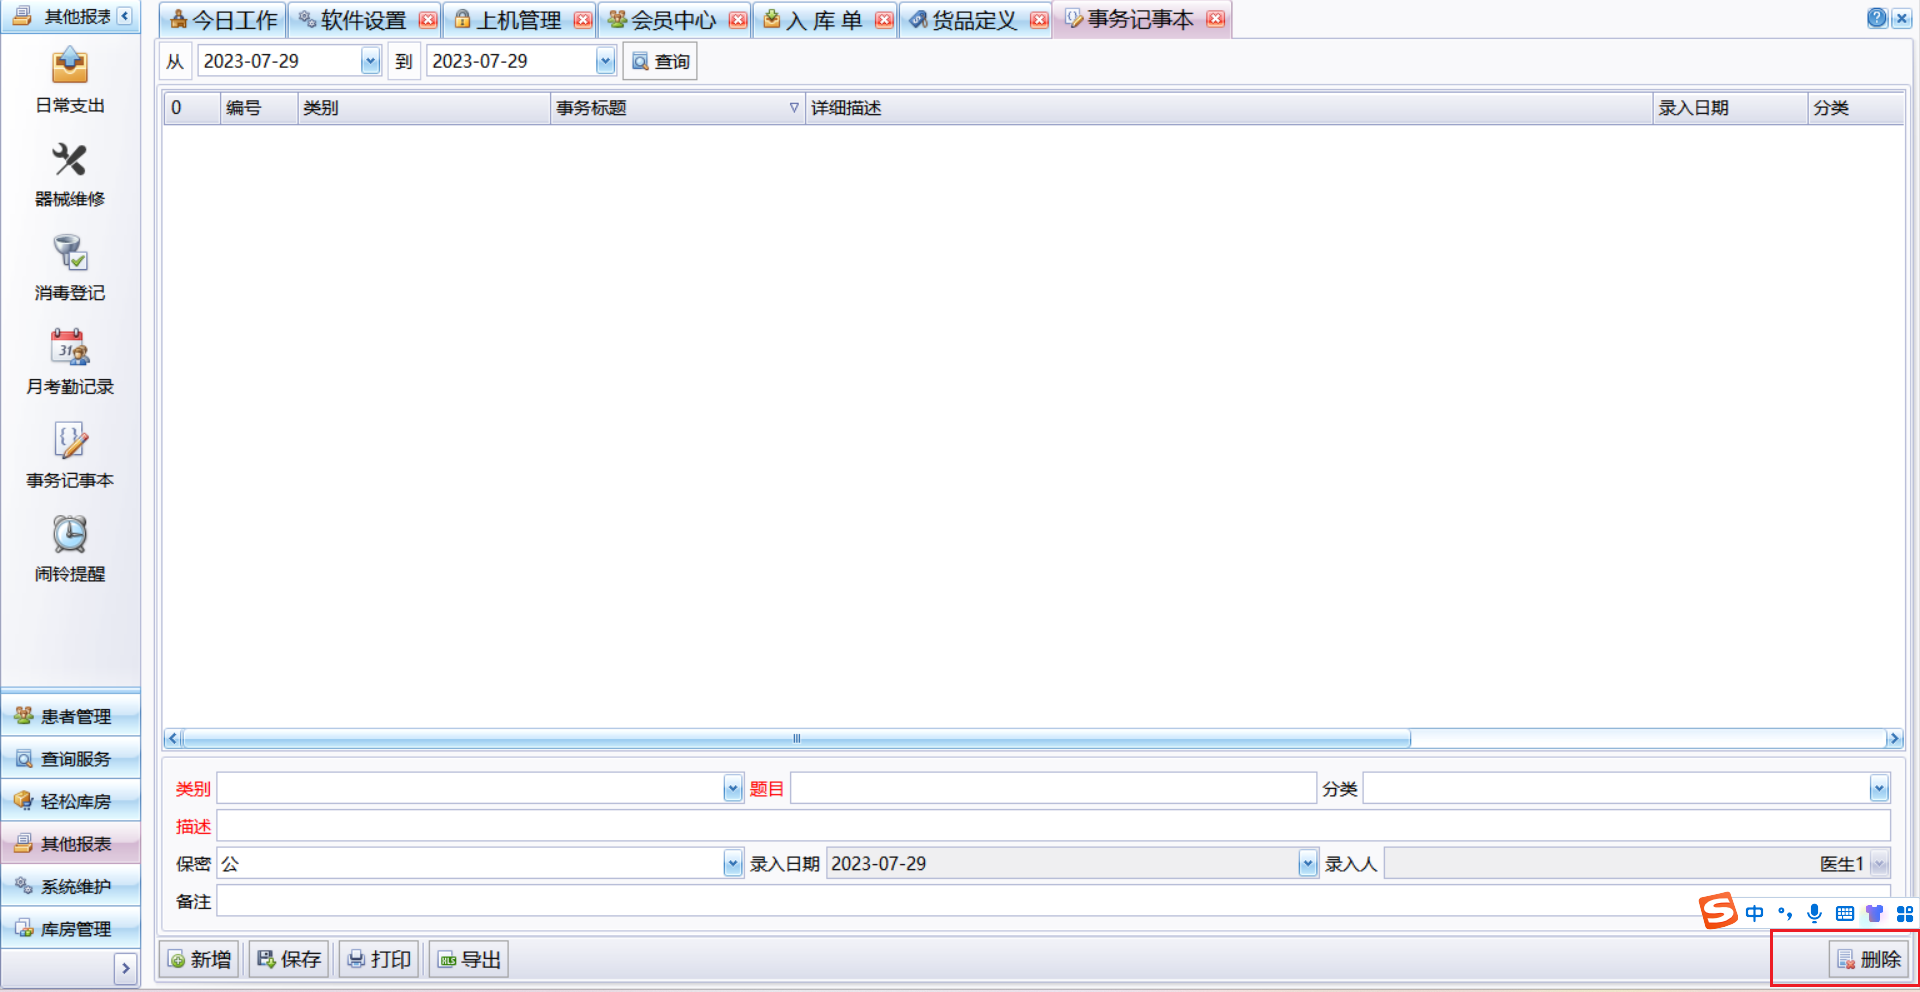Open the end date 到 dropdown

click(605, 61)
